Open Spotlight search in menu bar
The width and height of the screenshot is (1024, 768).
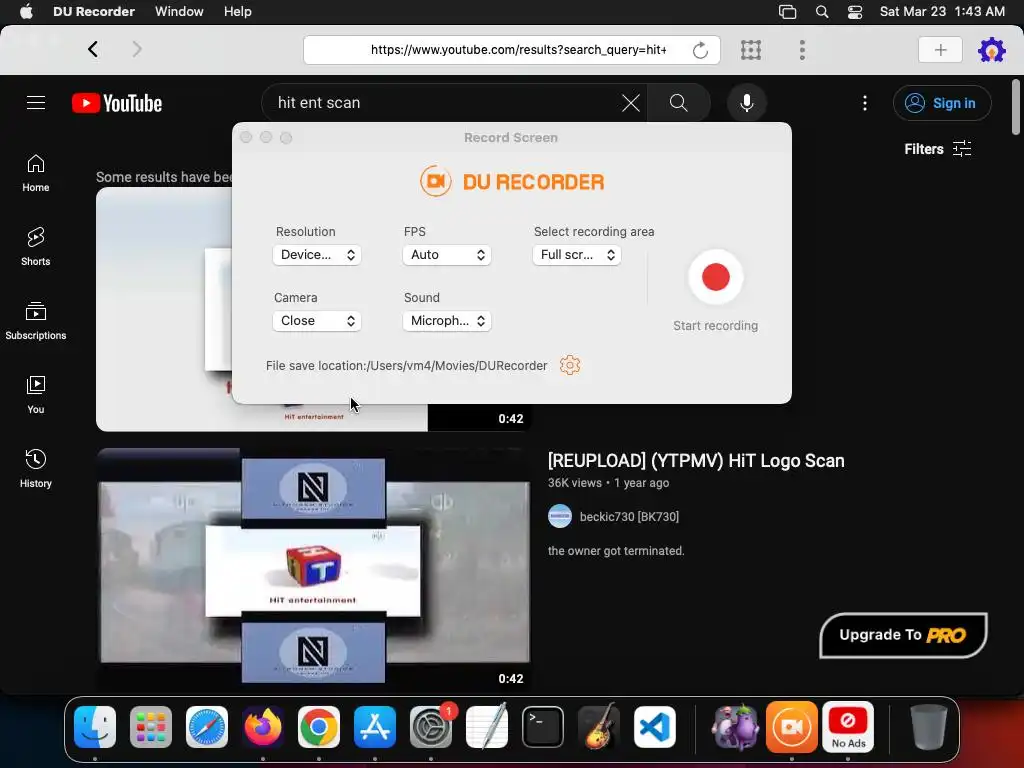pos(822,12)
